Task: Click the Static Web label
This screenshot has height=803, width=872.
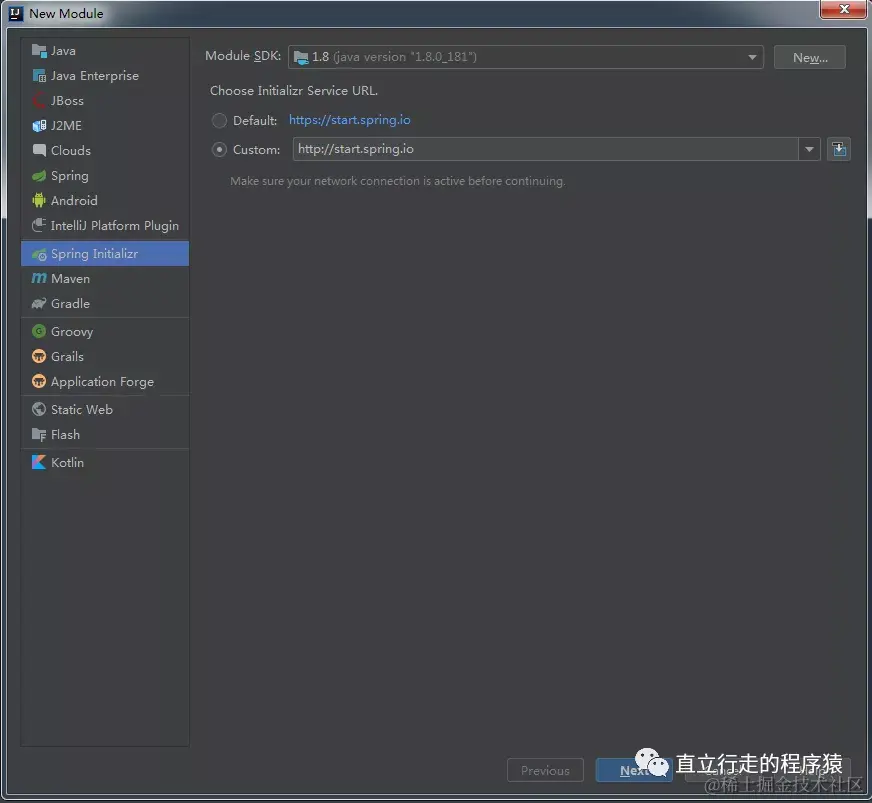Action: coord(82,409)
